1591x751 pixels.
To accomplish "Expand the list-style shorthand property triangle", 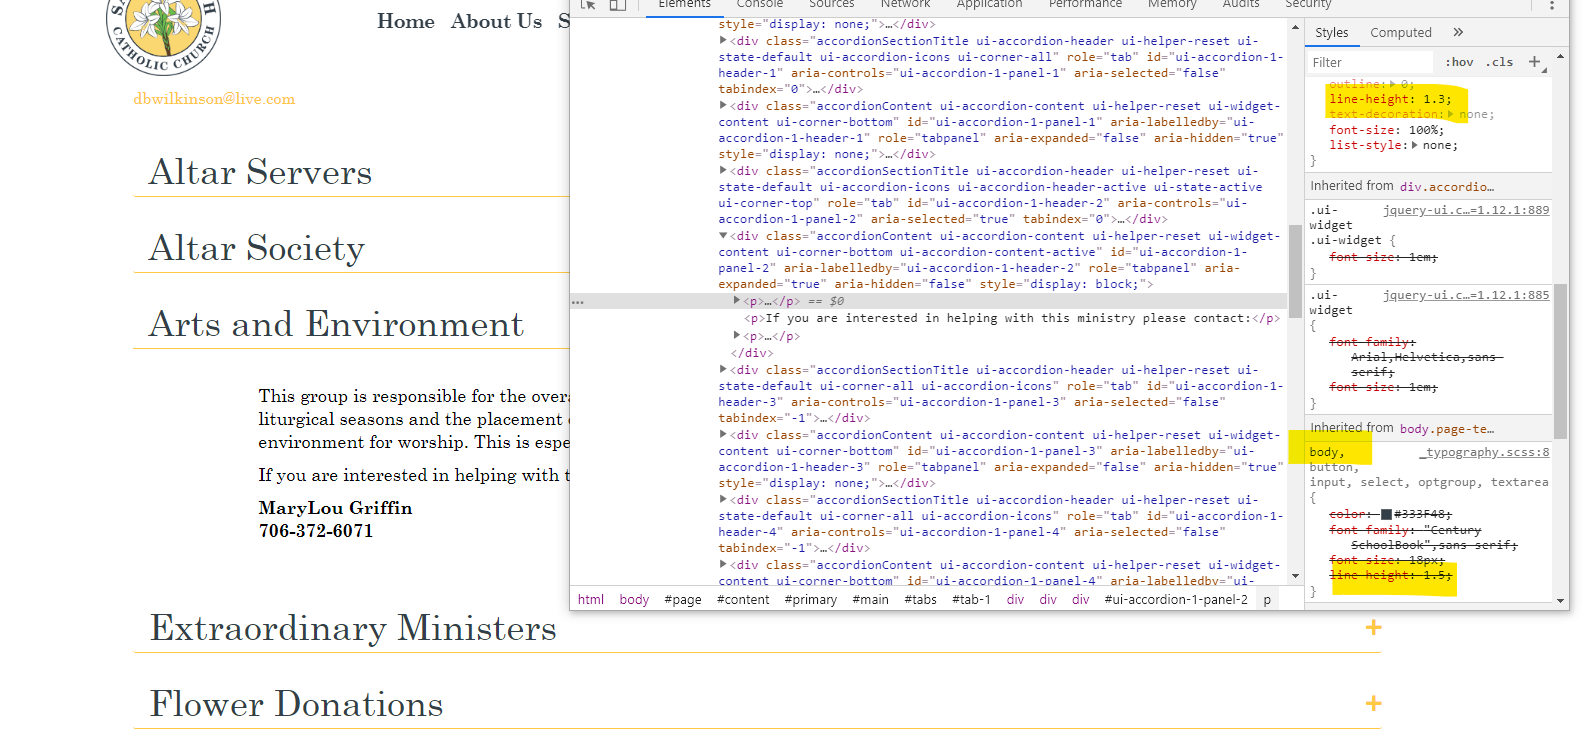I will (1414, 145).
